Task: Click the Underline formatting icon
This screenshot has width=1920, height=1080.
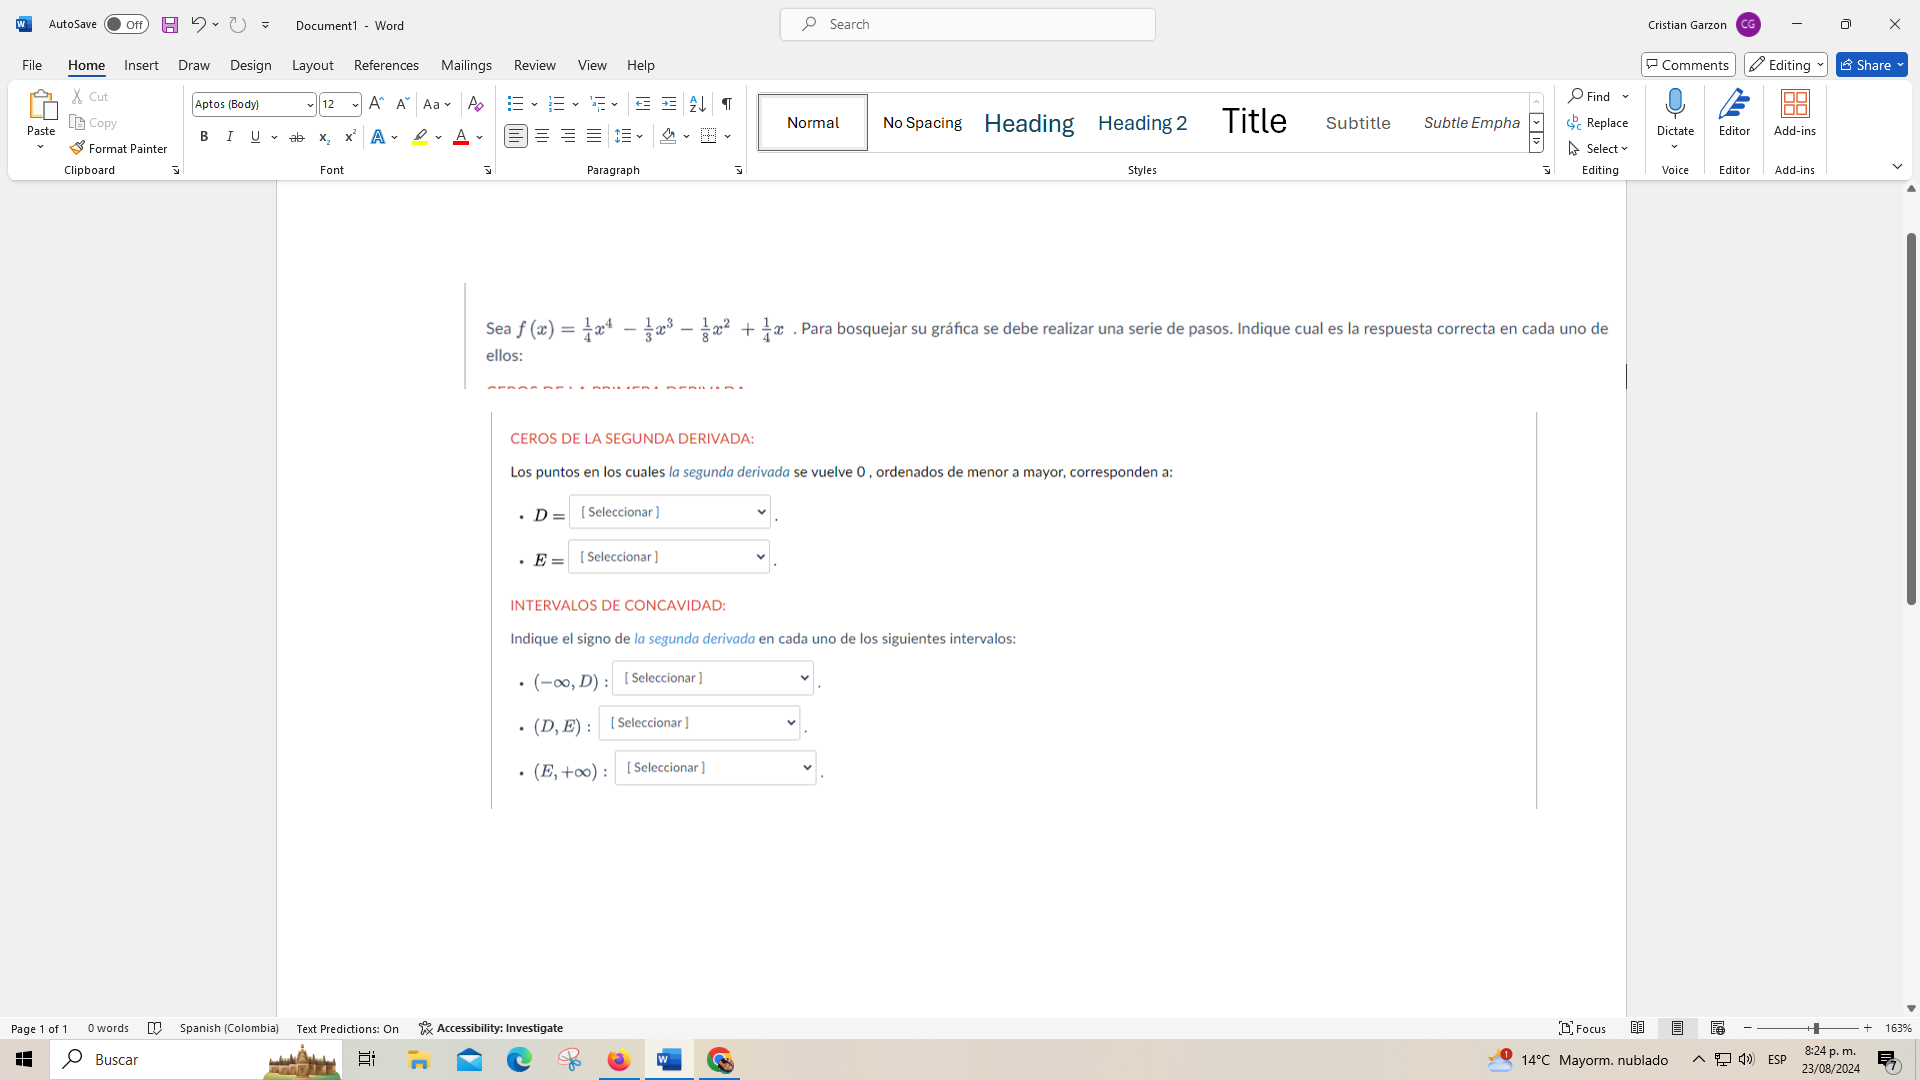Action: pyautogui.click(x=255, y=136)
